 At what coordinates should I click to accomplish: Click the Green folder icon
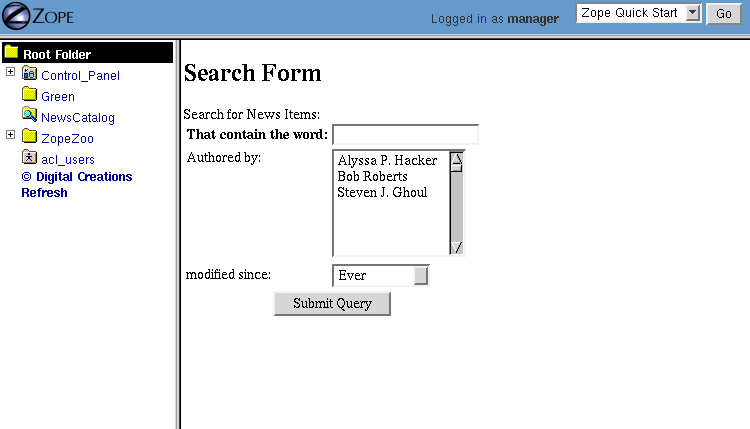29,96
